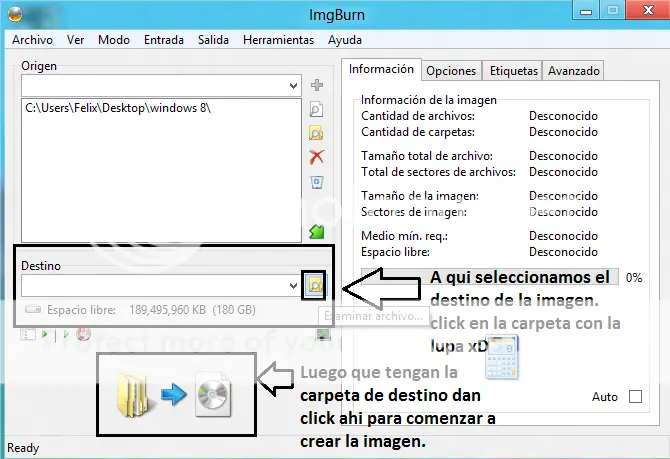This screenshot has height=459, width=670.
Task: Click the Tamaño de la imagen label
Action: (420, 196)
